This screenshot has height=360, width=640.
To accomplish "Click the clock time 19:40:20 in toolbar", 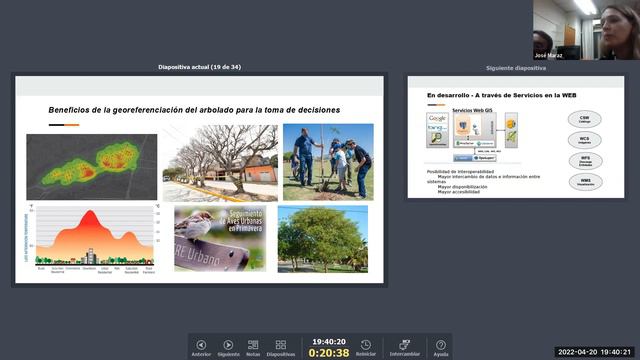I will [x=329, y=342].
